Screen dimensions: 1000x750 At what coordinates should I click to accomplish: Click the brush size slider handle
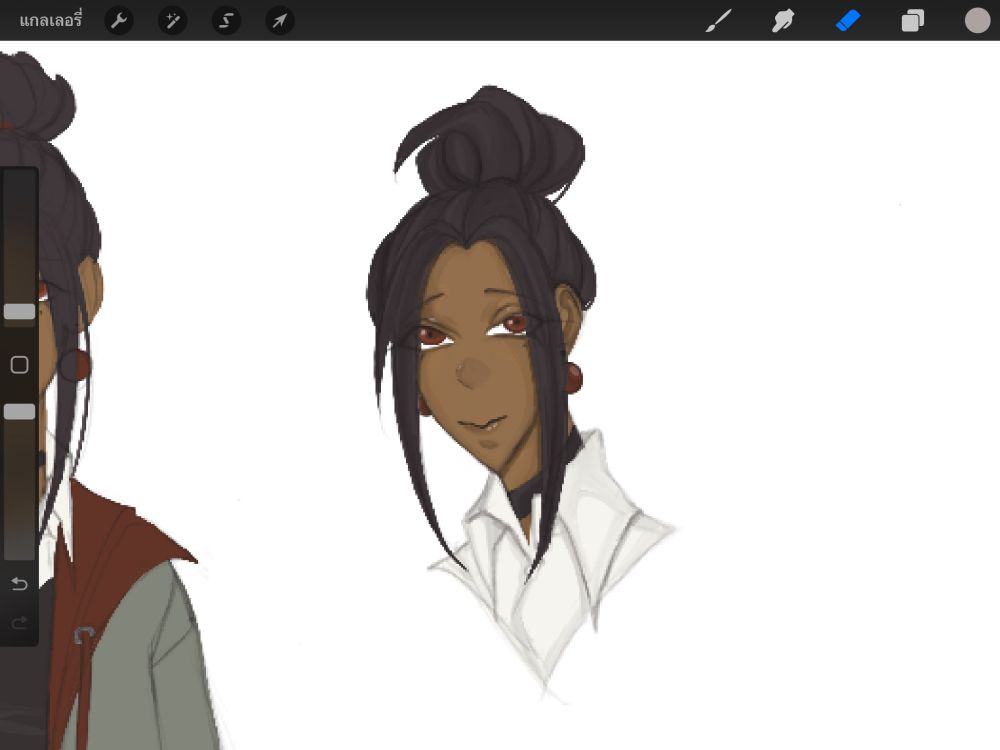click(19, 312)
